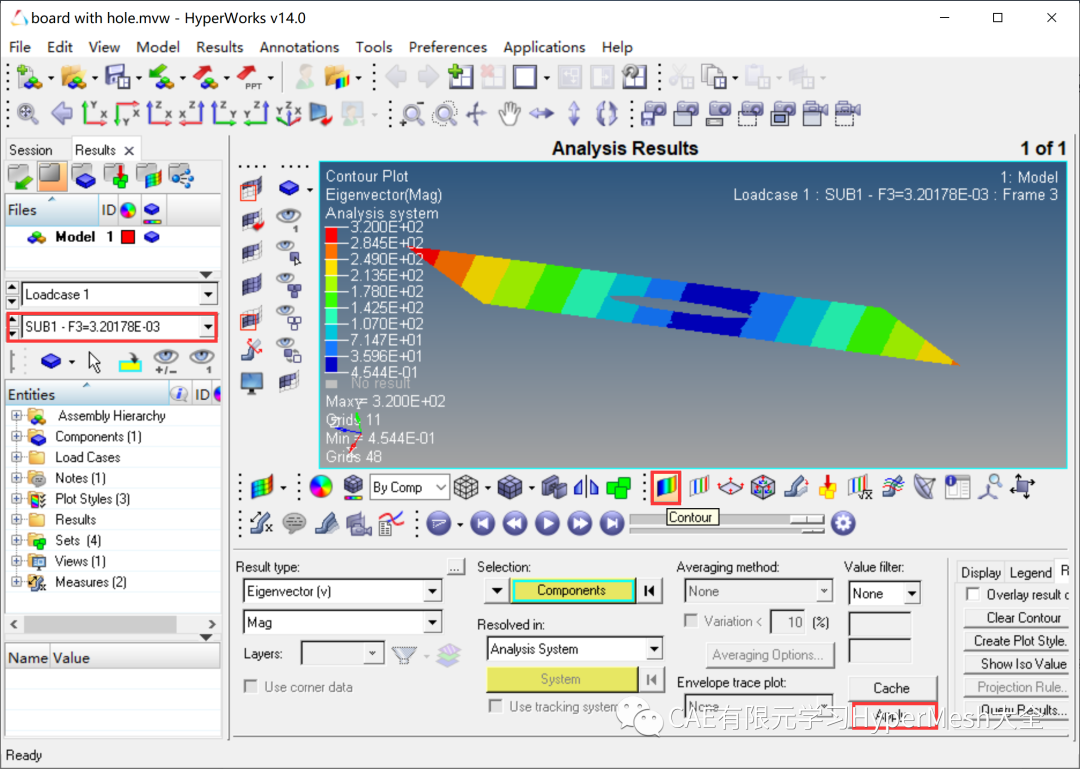
Task: Enable the Use corner data checkbox
Action: click(x=251, y=687)
